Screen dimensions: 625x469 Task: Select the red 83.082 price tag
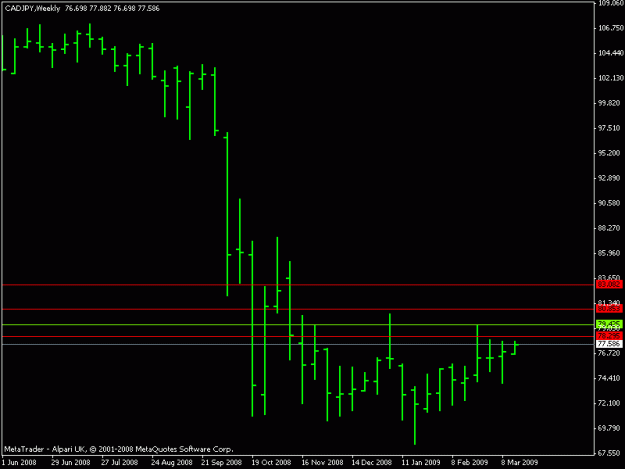[x=609, y=285]
